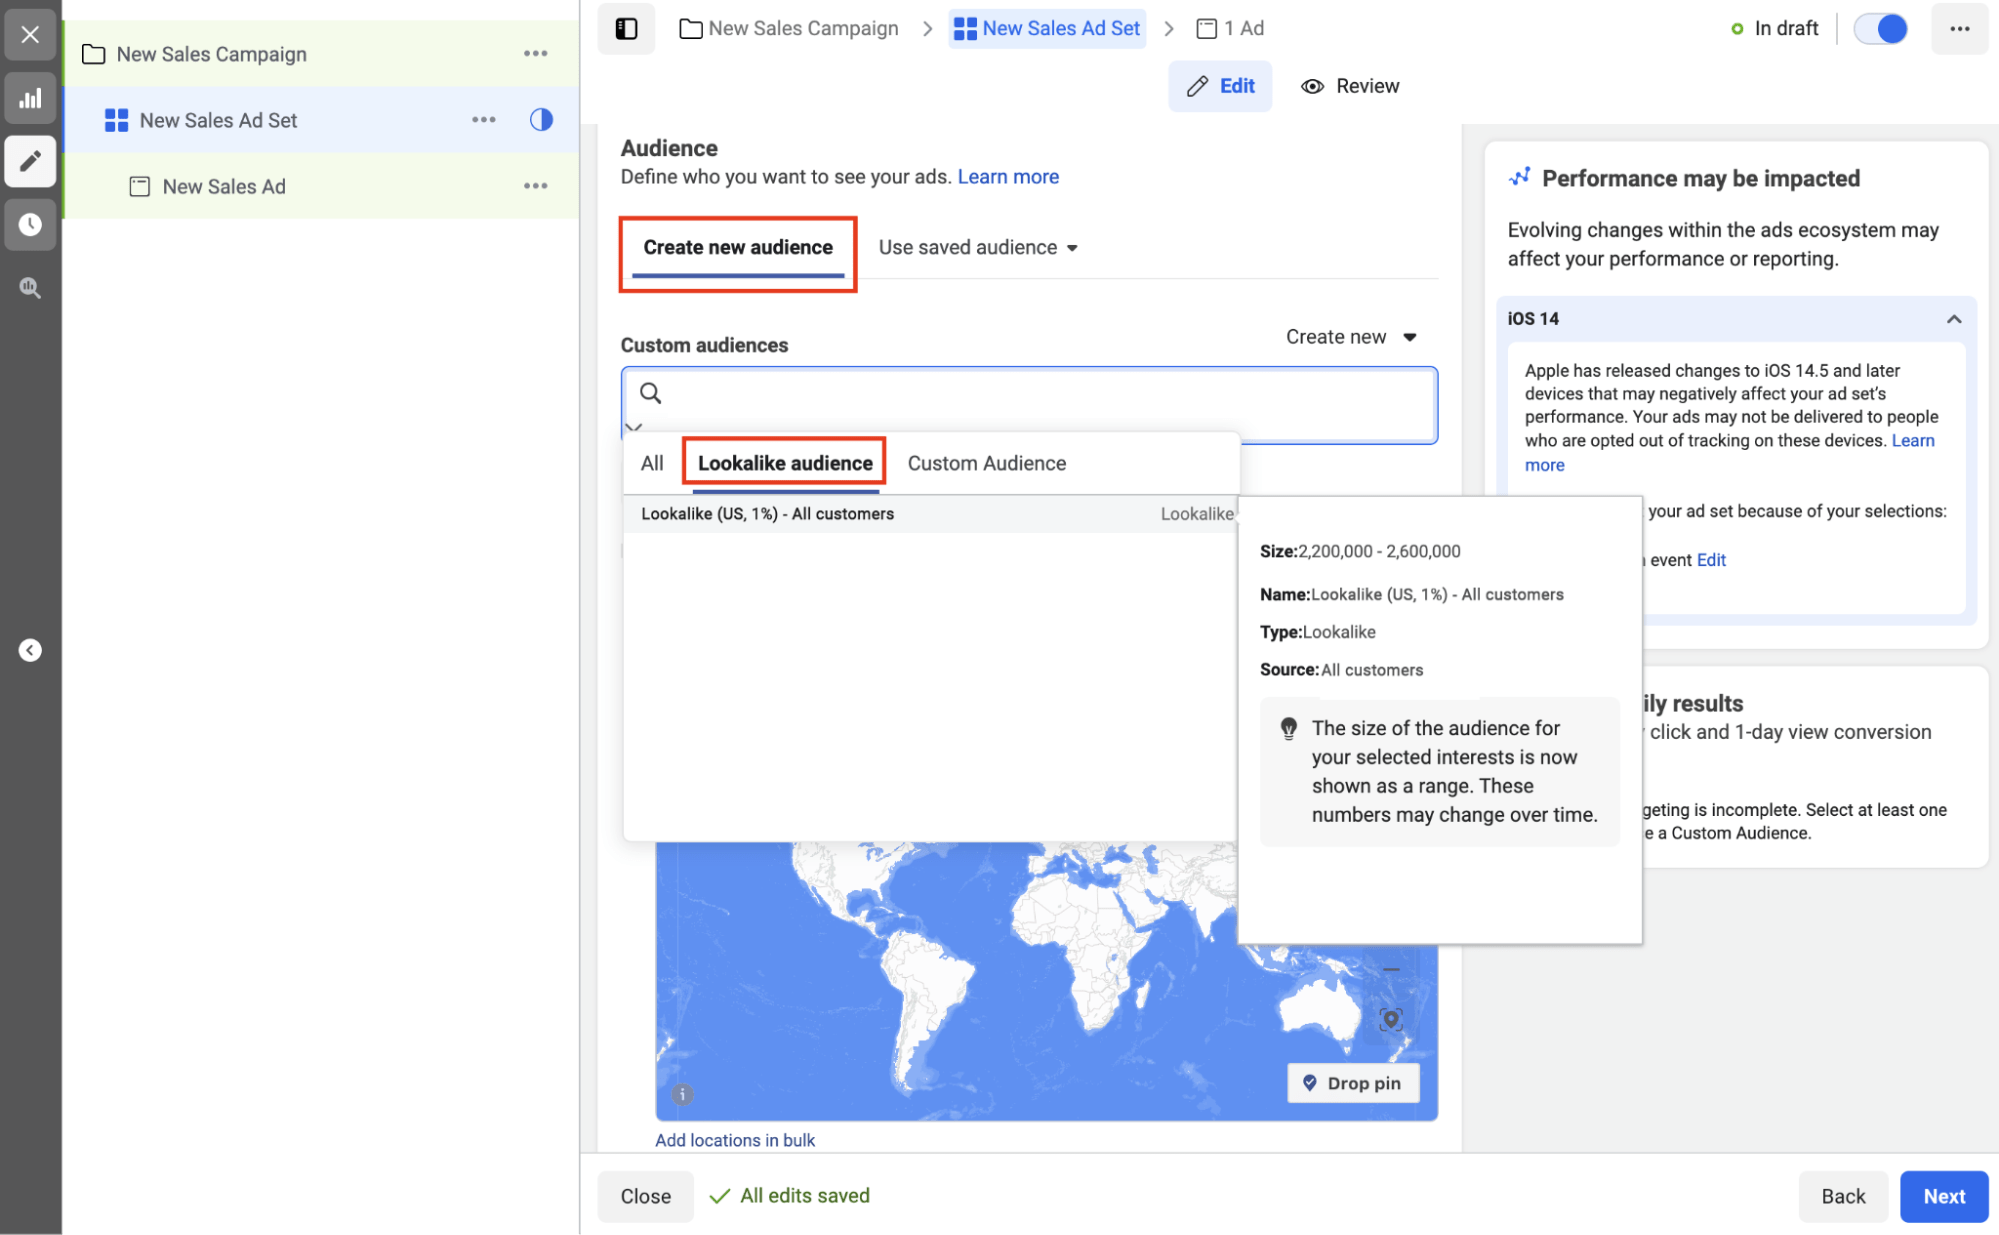The image size is (1999, 1235).
Task: Open the clock history icon in sidebar
Action: click(x=30, y=224)
